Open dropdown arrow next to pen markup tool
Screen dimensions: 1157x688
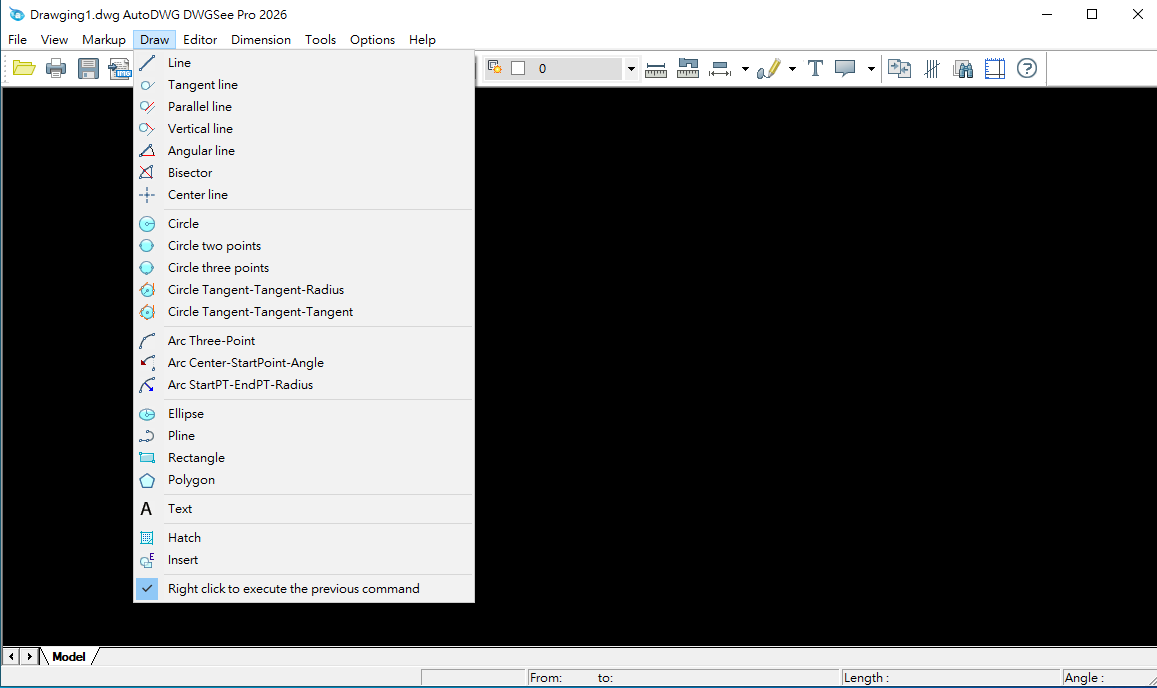tap(792, 69)
